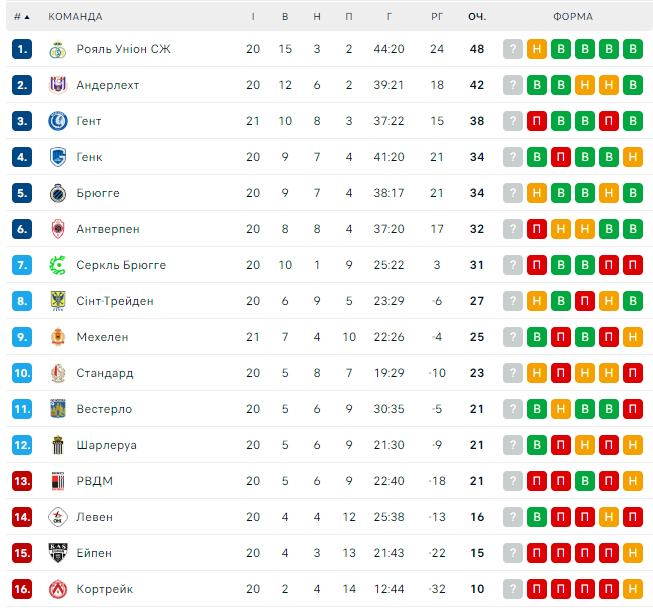Image resolution: width=653 pixels, height=613 pixels.
Task: Click the Серкль Брюгге green logo
Action: click(56, 265)
